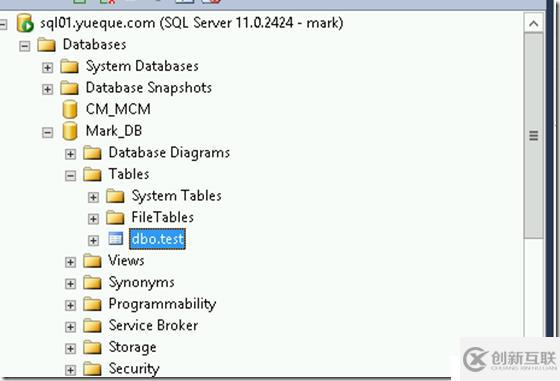Click the Databases folder icon
This screenshot has height=381, width=560.
46,45
